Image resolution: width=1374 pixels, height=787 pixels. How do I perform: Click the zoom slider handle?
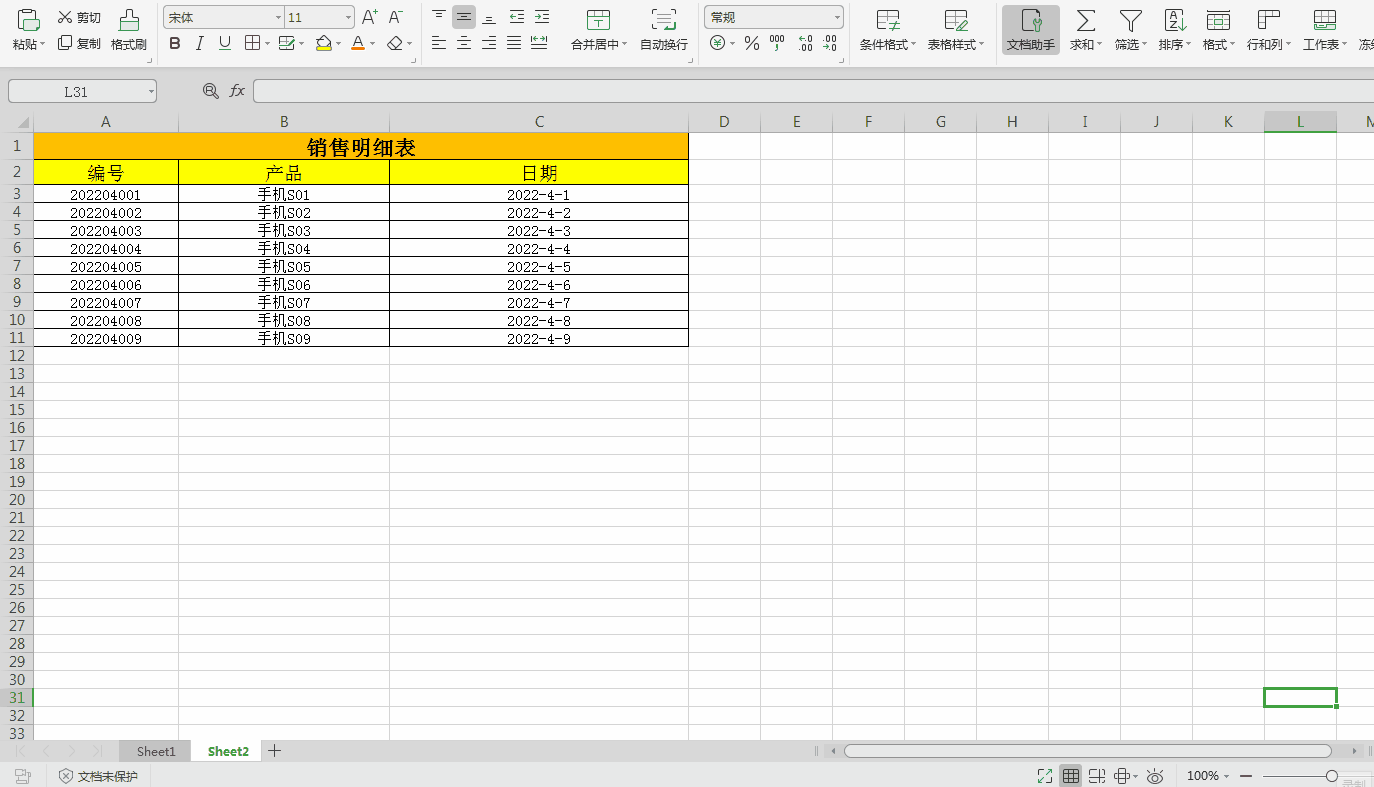point(1331,776)
